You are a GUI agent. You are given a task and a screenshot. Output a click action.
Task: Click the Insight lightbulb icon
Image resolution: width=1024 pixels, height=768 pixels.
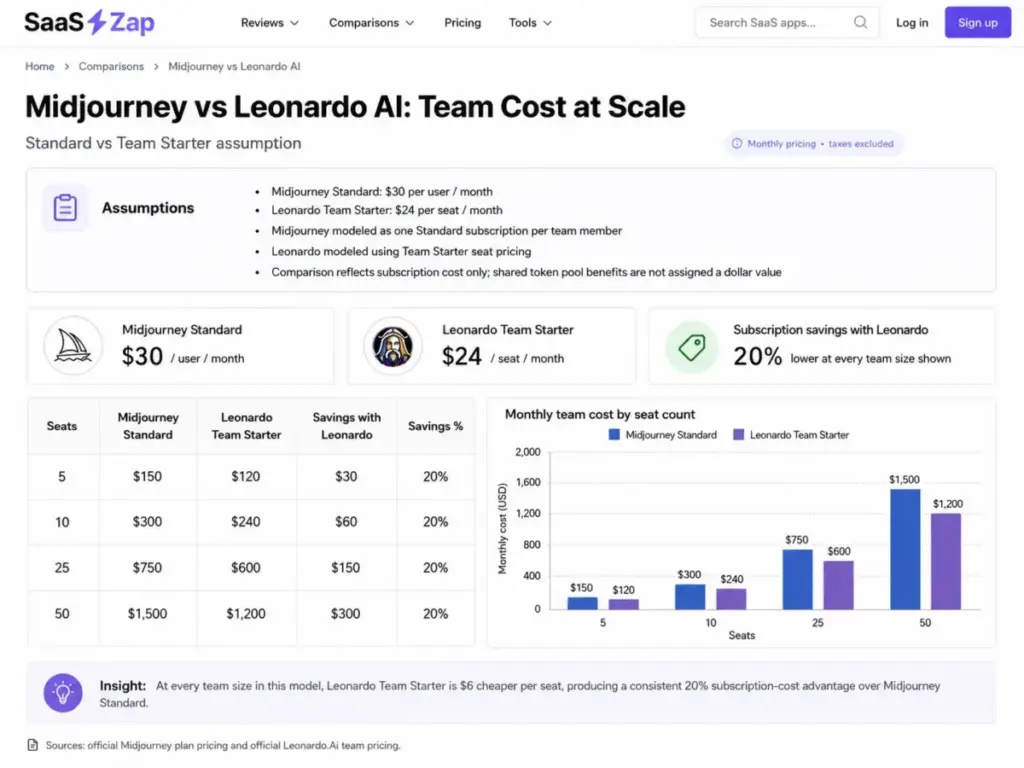(63, 693)
